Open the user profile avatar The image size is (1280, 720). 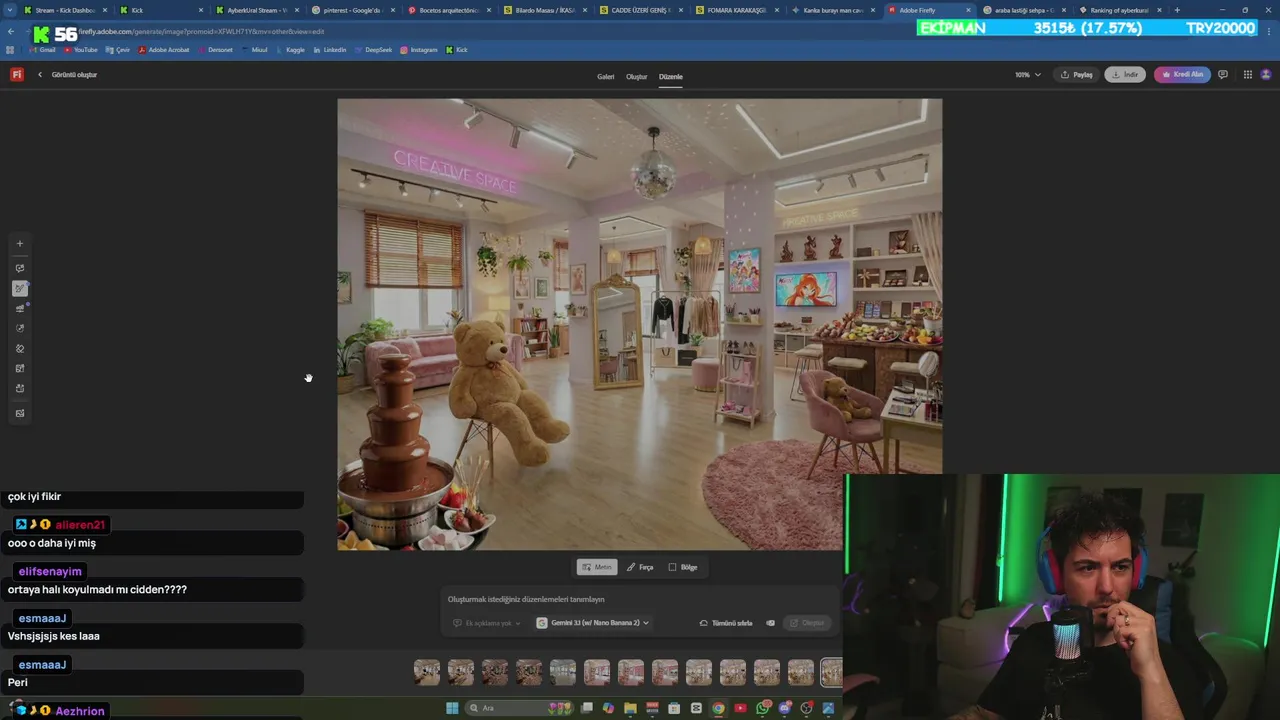point(1266,75)
